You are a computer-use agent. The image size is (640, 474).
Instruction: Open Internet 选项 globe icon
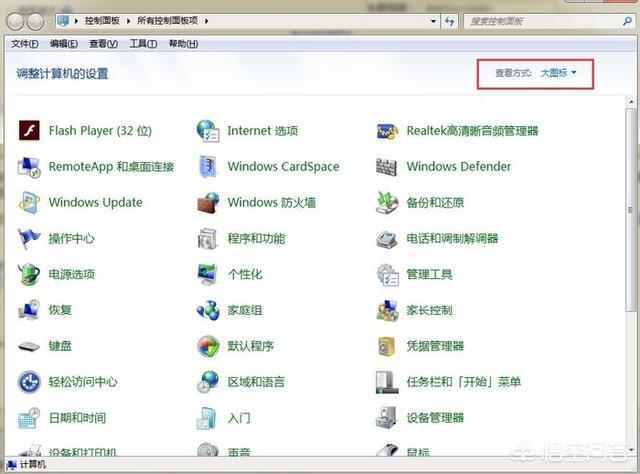(x=208, y=131)
